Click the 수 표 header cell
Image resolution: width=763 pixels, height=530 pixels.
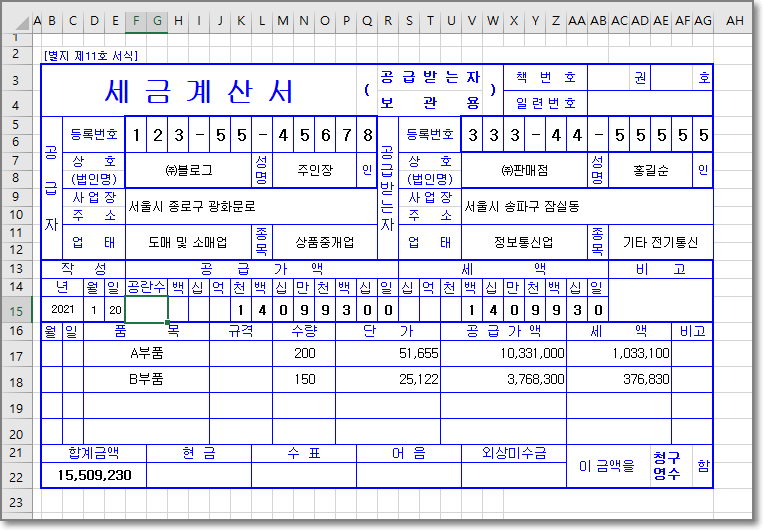point(304,454)
